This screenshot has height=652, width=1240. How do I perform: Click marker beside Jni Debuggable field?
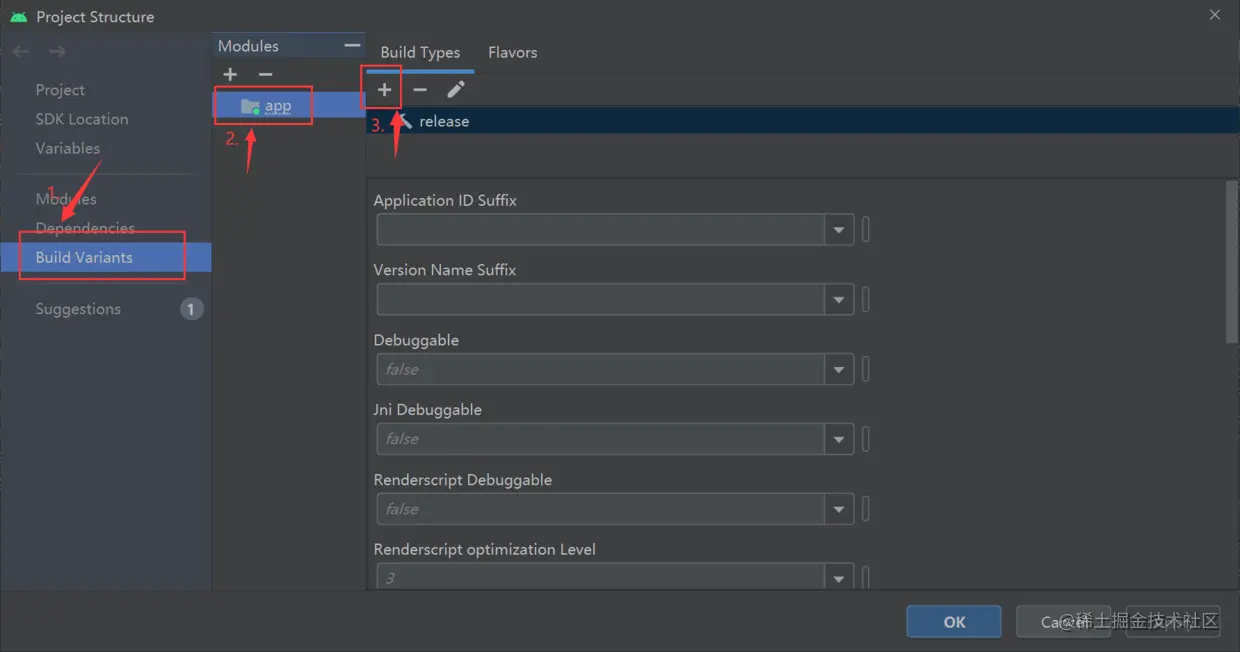coord(866,439)
